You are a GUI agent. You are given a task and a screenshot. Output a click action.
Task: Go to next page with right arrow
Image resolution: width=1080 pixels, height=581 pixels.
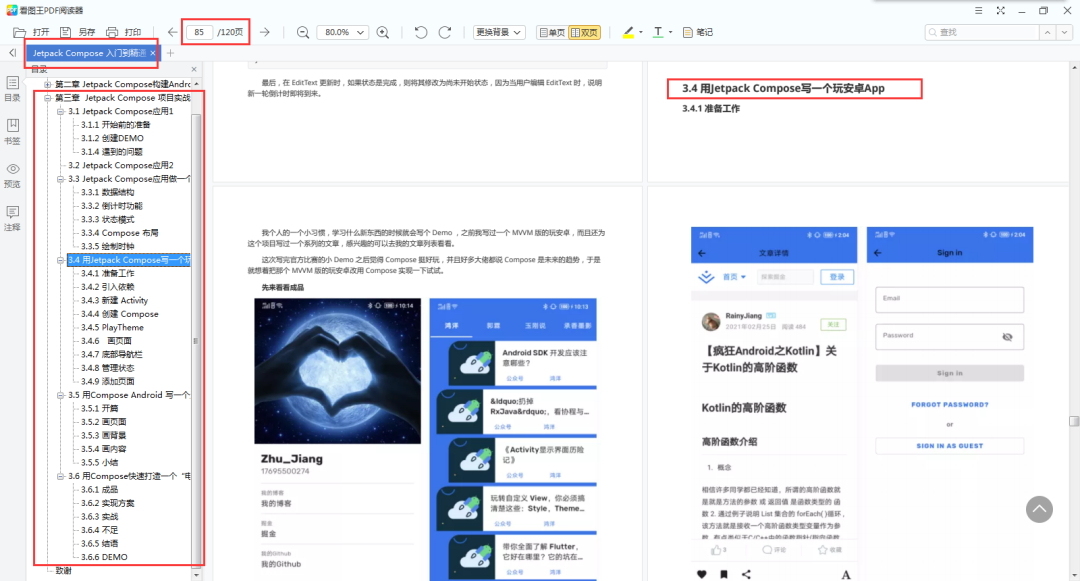pyautogui.click(x=264, y=31)
